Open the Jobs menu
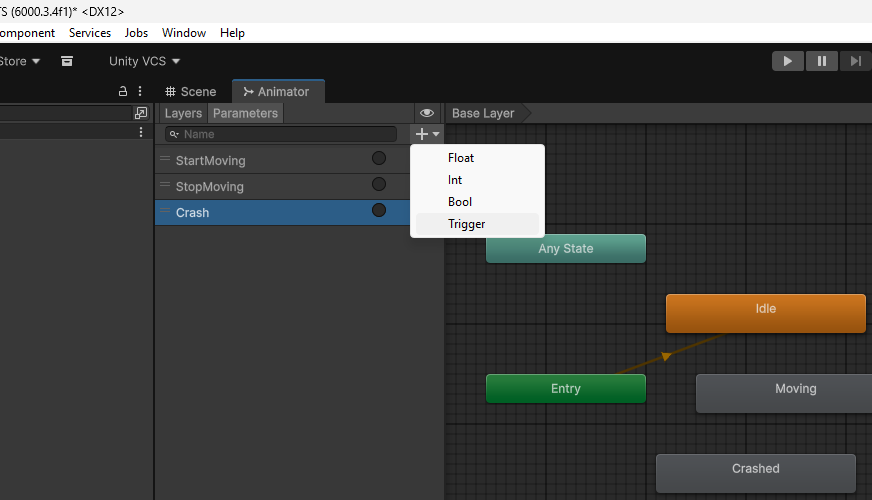The height and width of the screenshot is (500, 872). pos(136,33)
